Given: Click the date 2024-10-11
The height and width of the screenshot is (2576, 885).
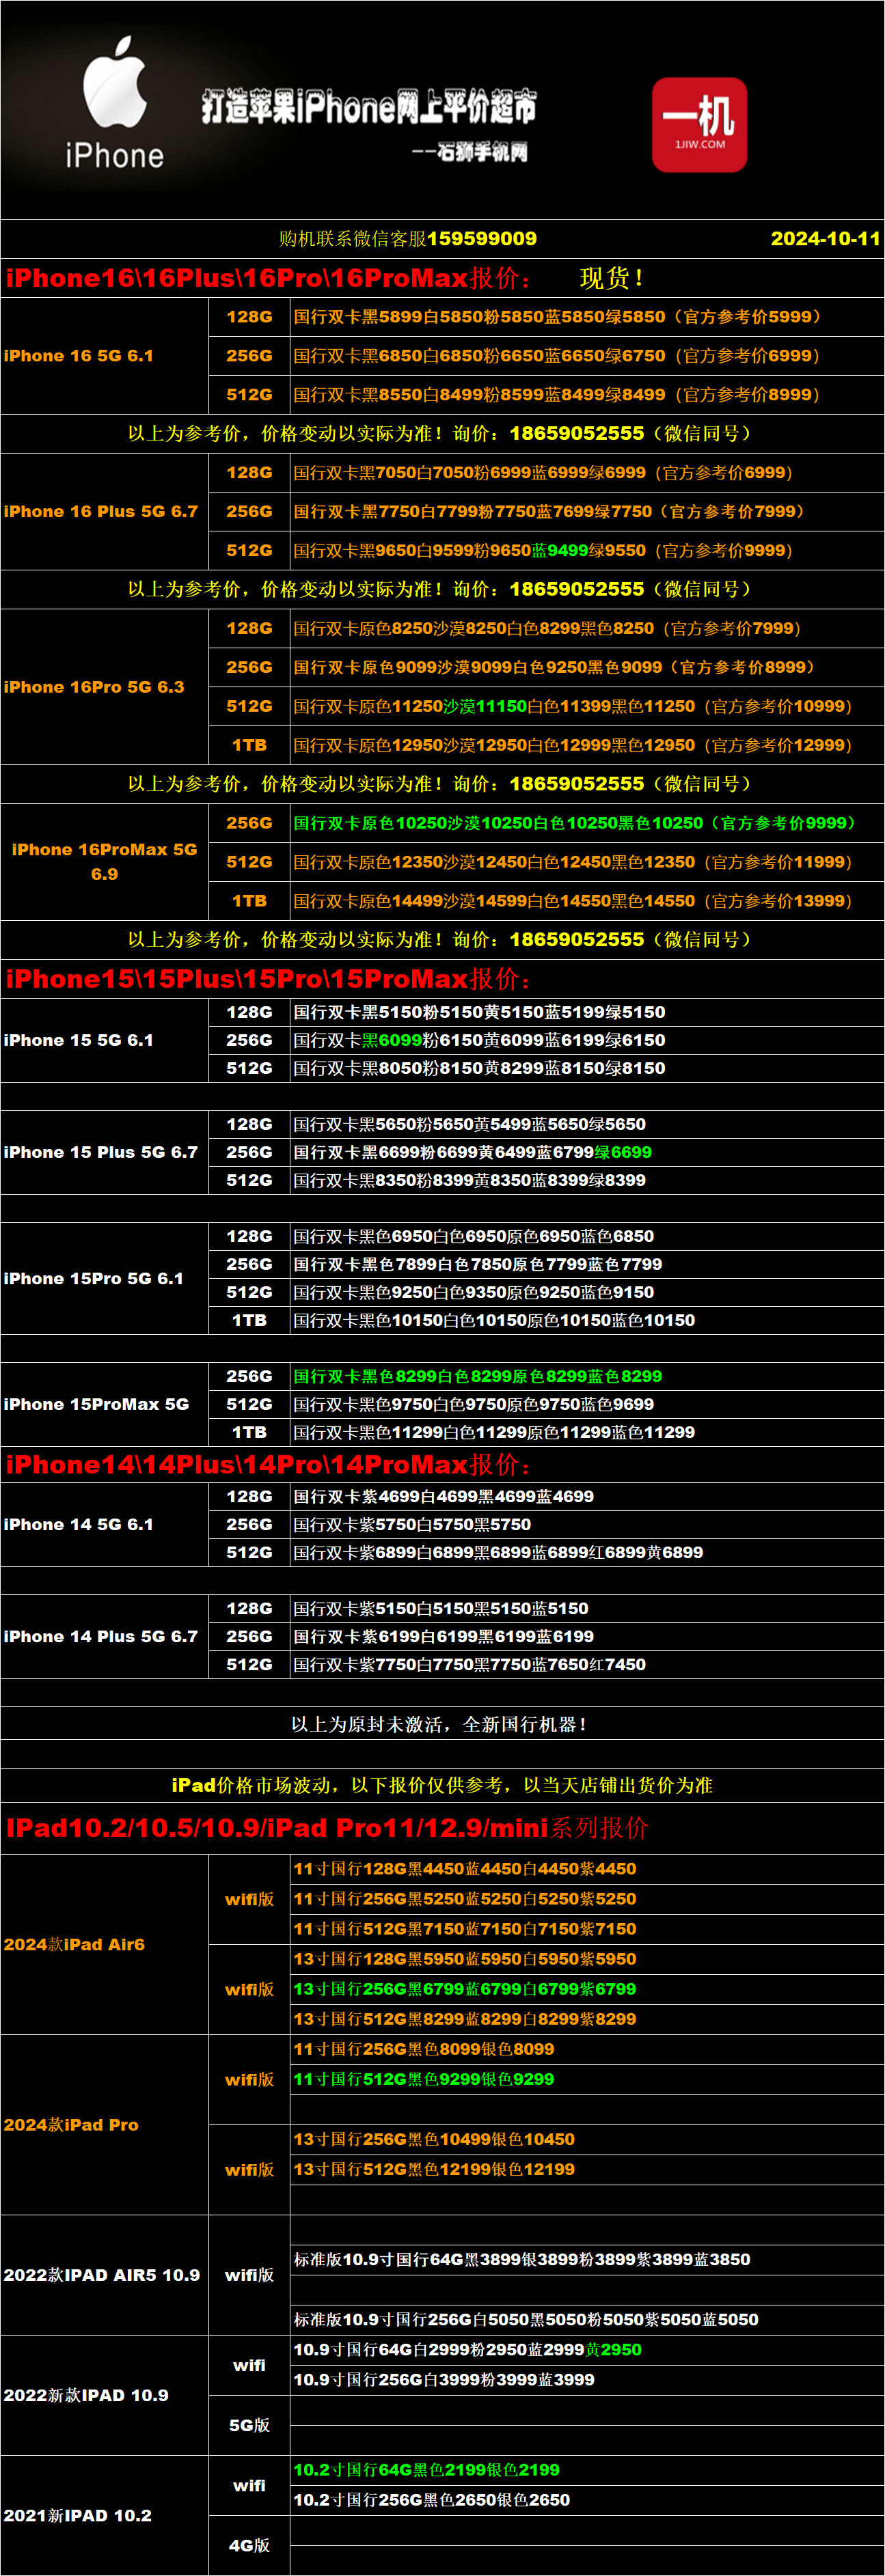Looking at the screenshot, I should pyautogui.click(x=825, y=239).
